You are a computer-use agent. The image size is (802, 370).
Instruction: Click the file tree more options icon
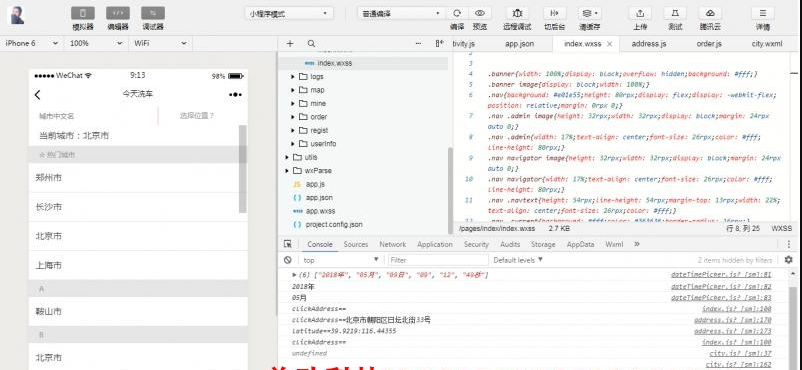[418, 44]
